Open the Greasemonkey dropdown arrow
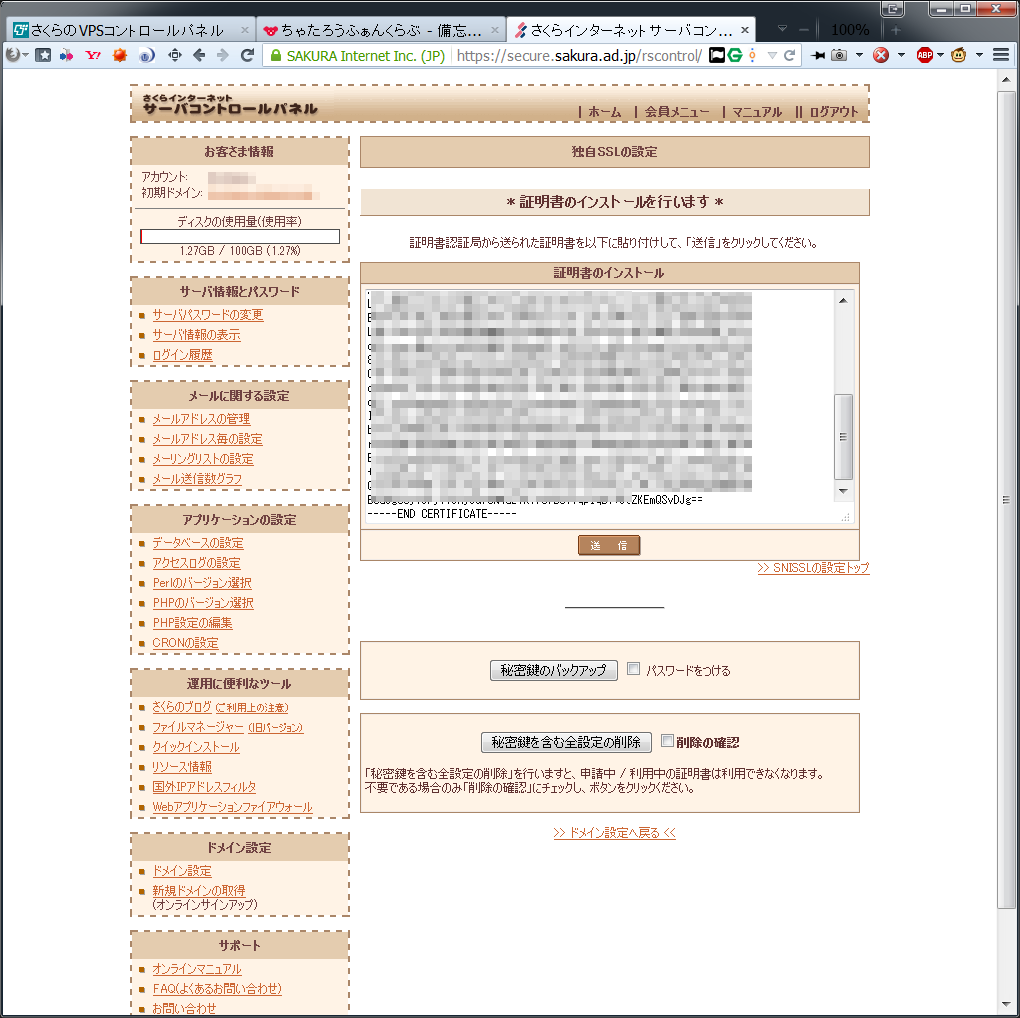 [x=979, y=55]
